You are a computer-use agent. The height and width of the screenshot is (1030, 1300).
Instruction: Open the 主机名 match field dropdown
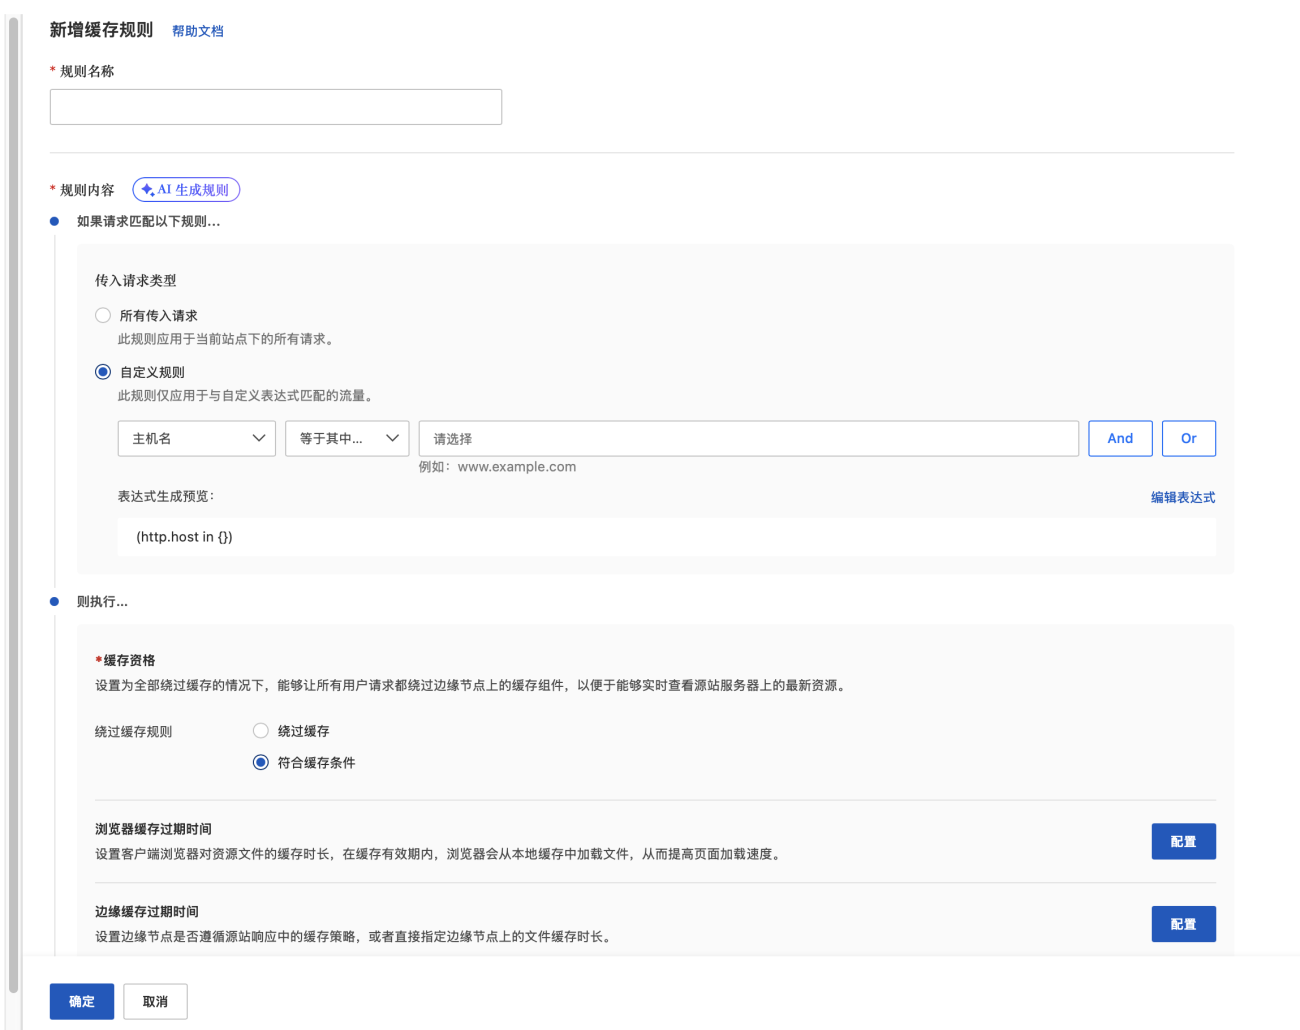click(x=196, y=439)
